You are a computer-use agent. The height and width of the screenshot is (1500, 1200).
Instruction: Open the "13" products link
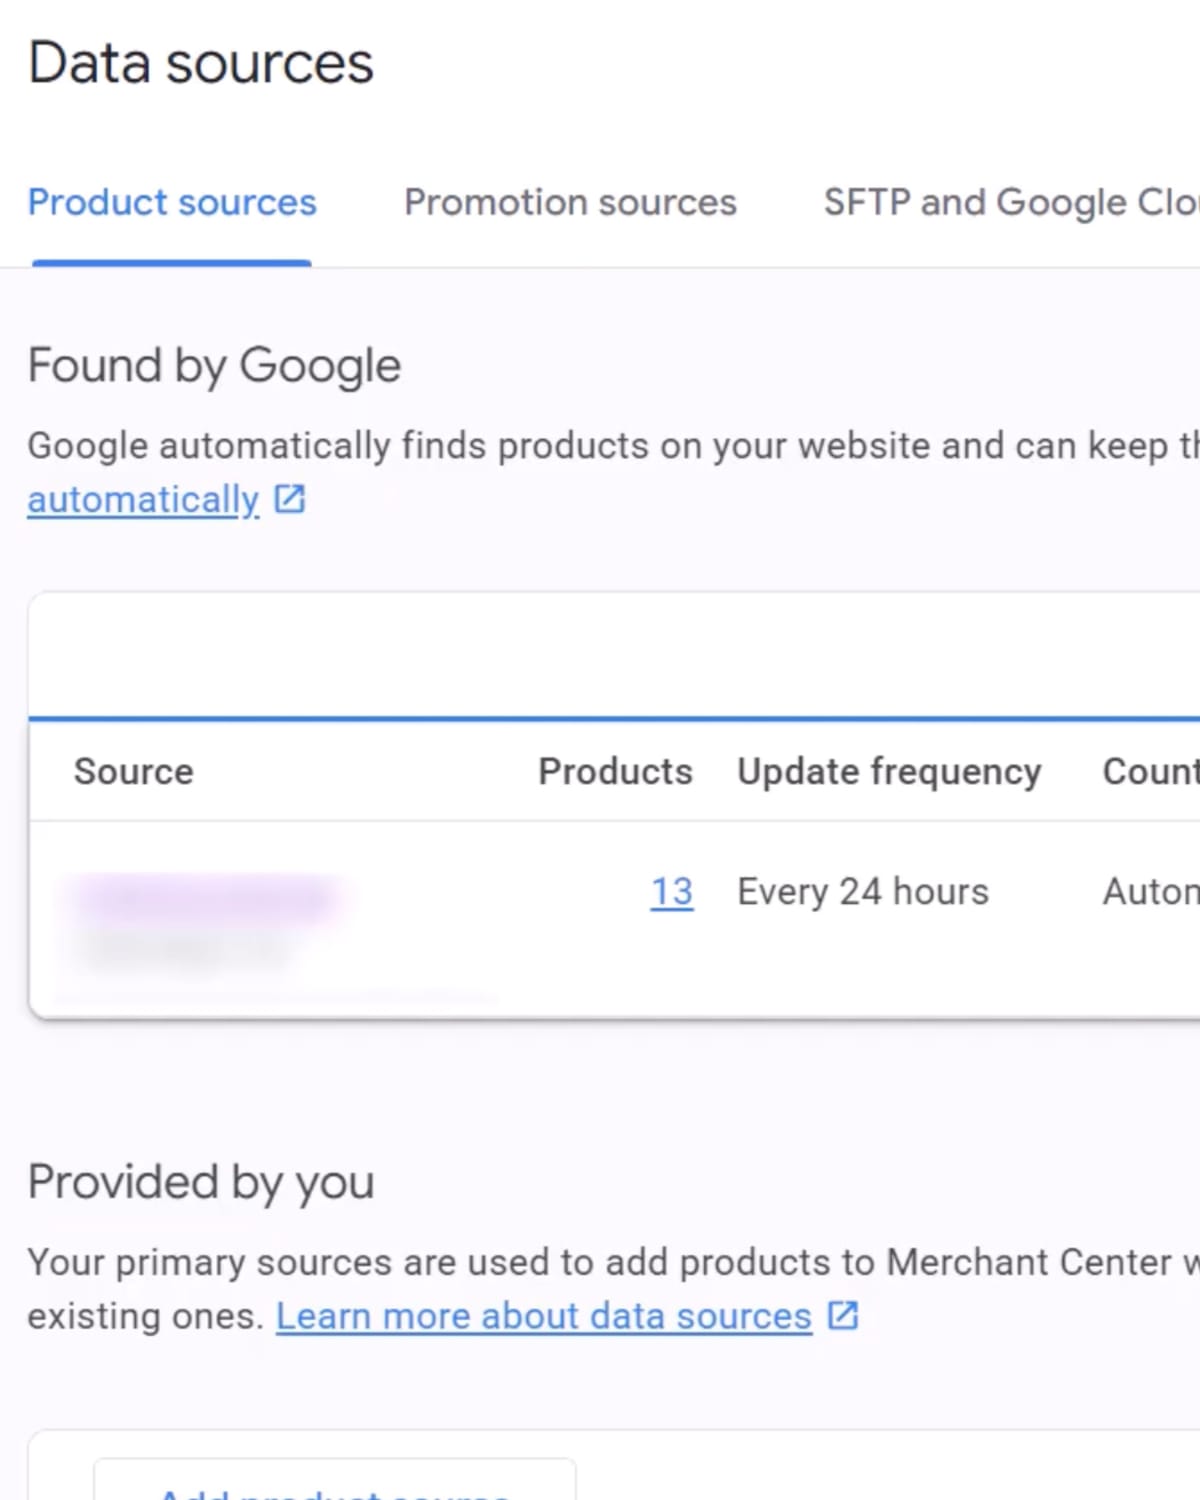(671, 891)
